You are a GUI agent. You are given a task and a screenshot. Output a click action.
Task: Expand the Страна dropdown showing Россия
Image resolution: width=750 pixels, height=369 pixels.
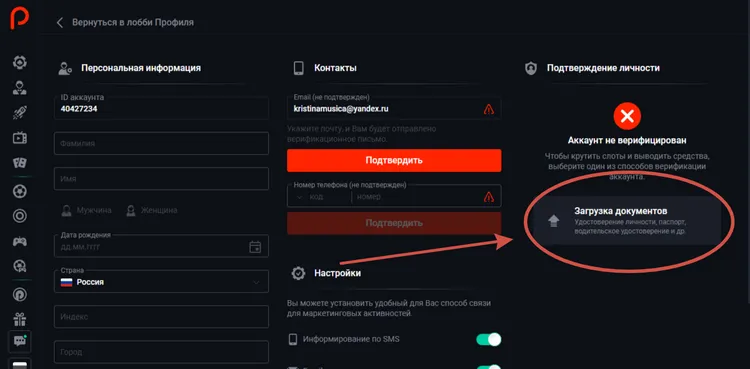click(x=161, y=282)
